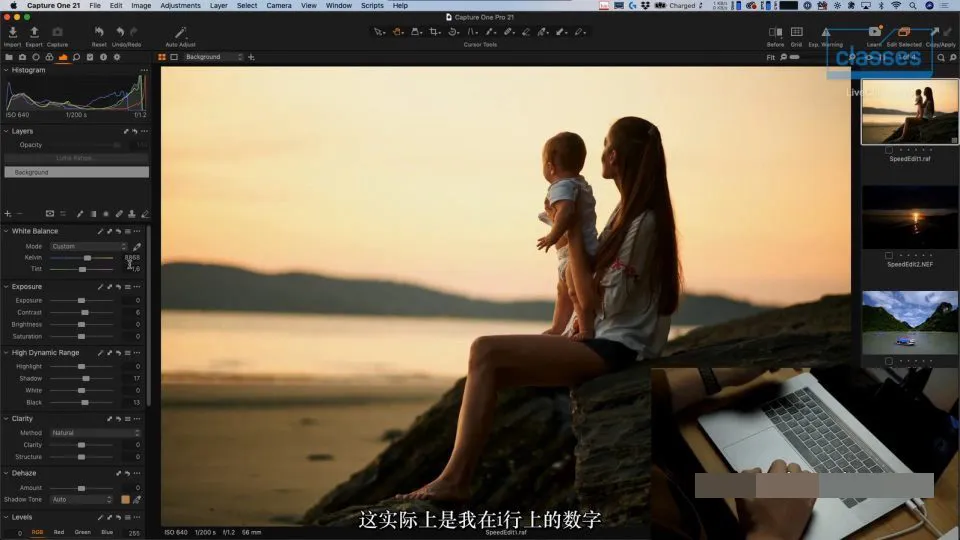This screenshot has height=540, width=960.
Task: Open the Output tool tab gear icon
Action: click(x=116, y=57)
